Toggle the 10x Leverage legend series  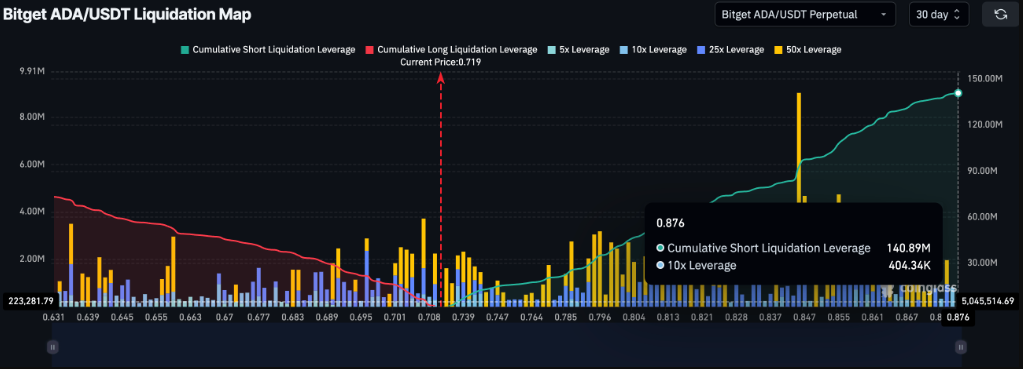click(x=654, y=50)
